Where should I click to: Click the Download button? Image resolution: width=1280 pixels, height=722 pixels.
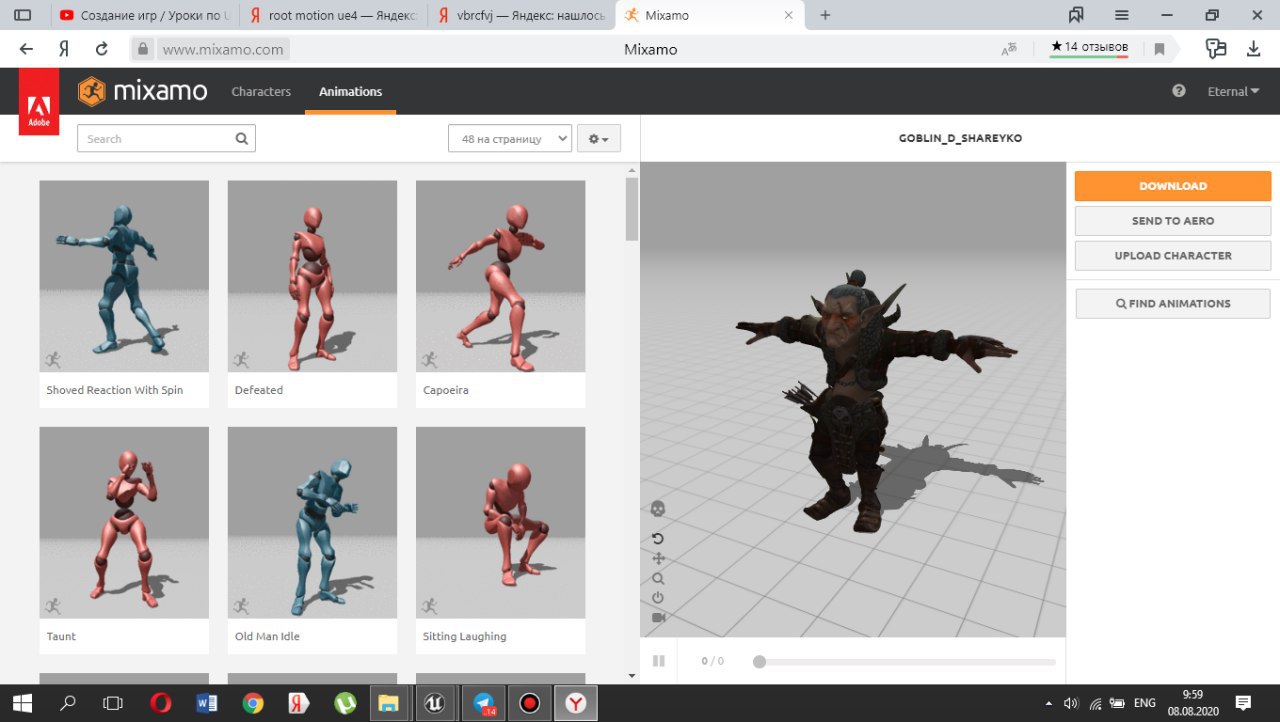pyautogui.click(x=1173, y=186)
